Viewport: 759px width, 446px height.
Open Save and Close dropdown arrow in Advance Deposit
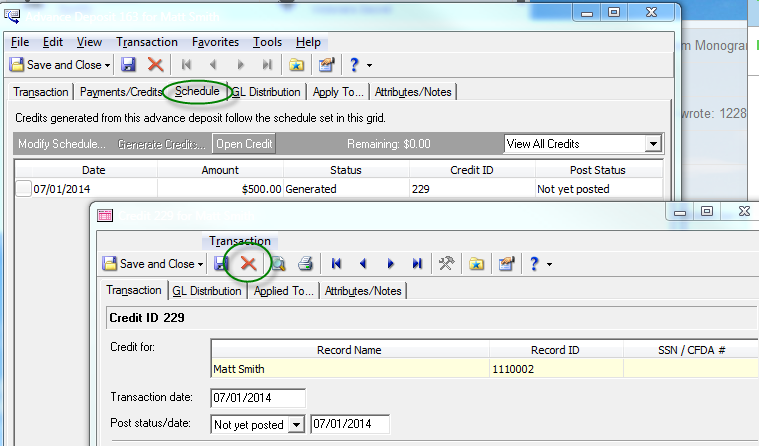click(107, 65)
